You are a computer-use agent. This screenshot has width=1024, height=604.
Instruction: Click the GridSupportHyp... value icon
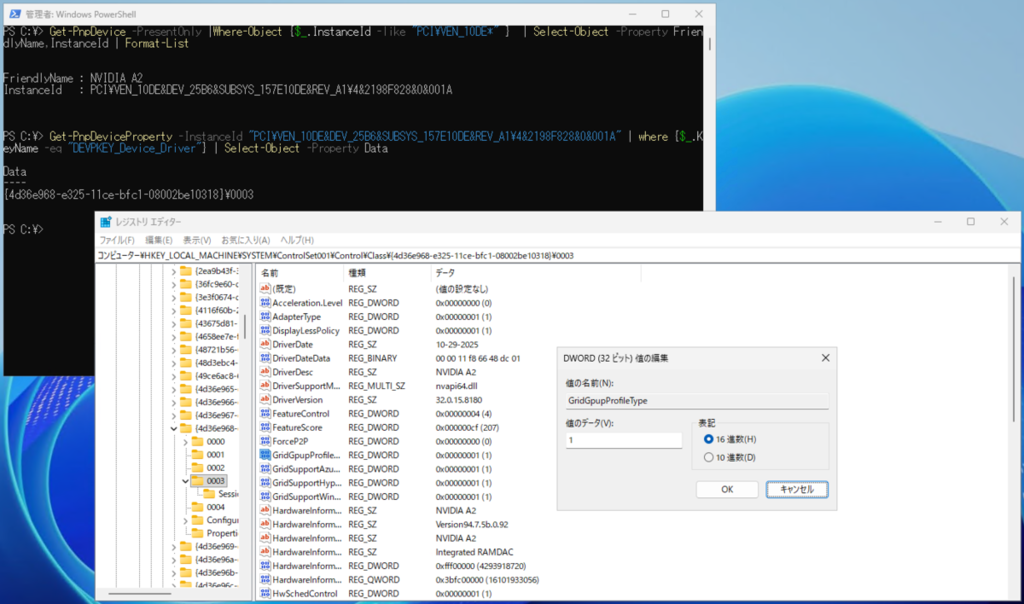point(265,483)
